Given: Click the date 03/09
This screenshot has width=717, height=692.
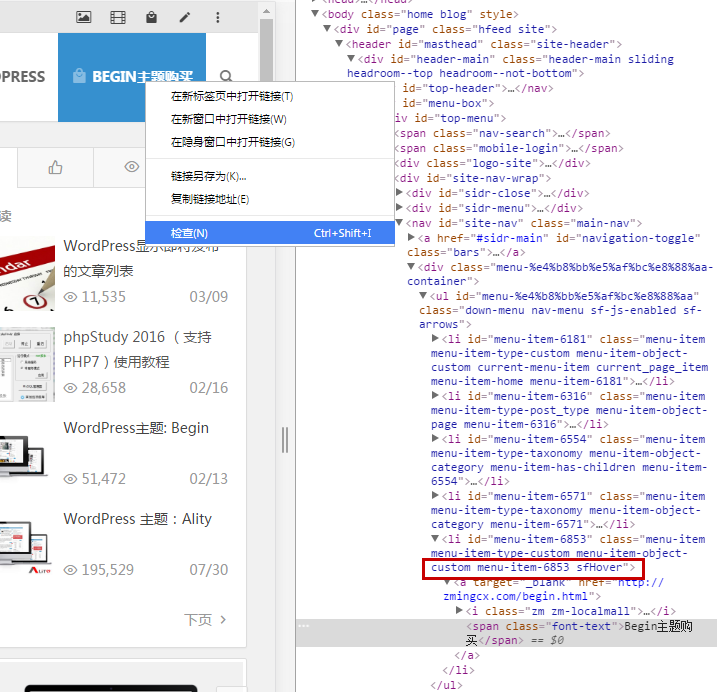Looking at the screenshot, I should click(209, 297).
